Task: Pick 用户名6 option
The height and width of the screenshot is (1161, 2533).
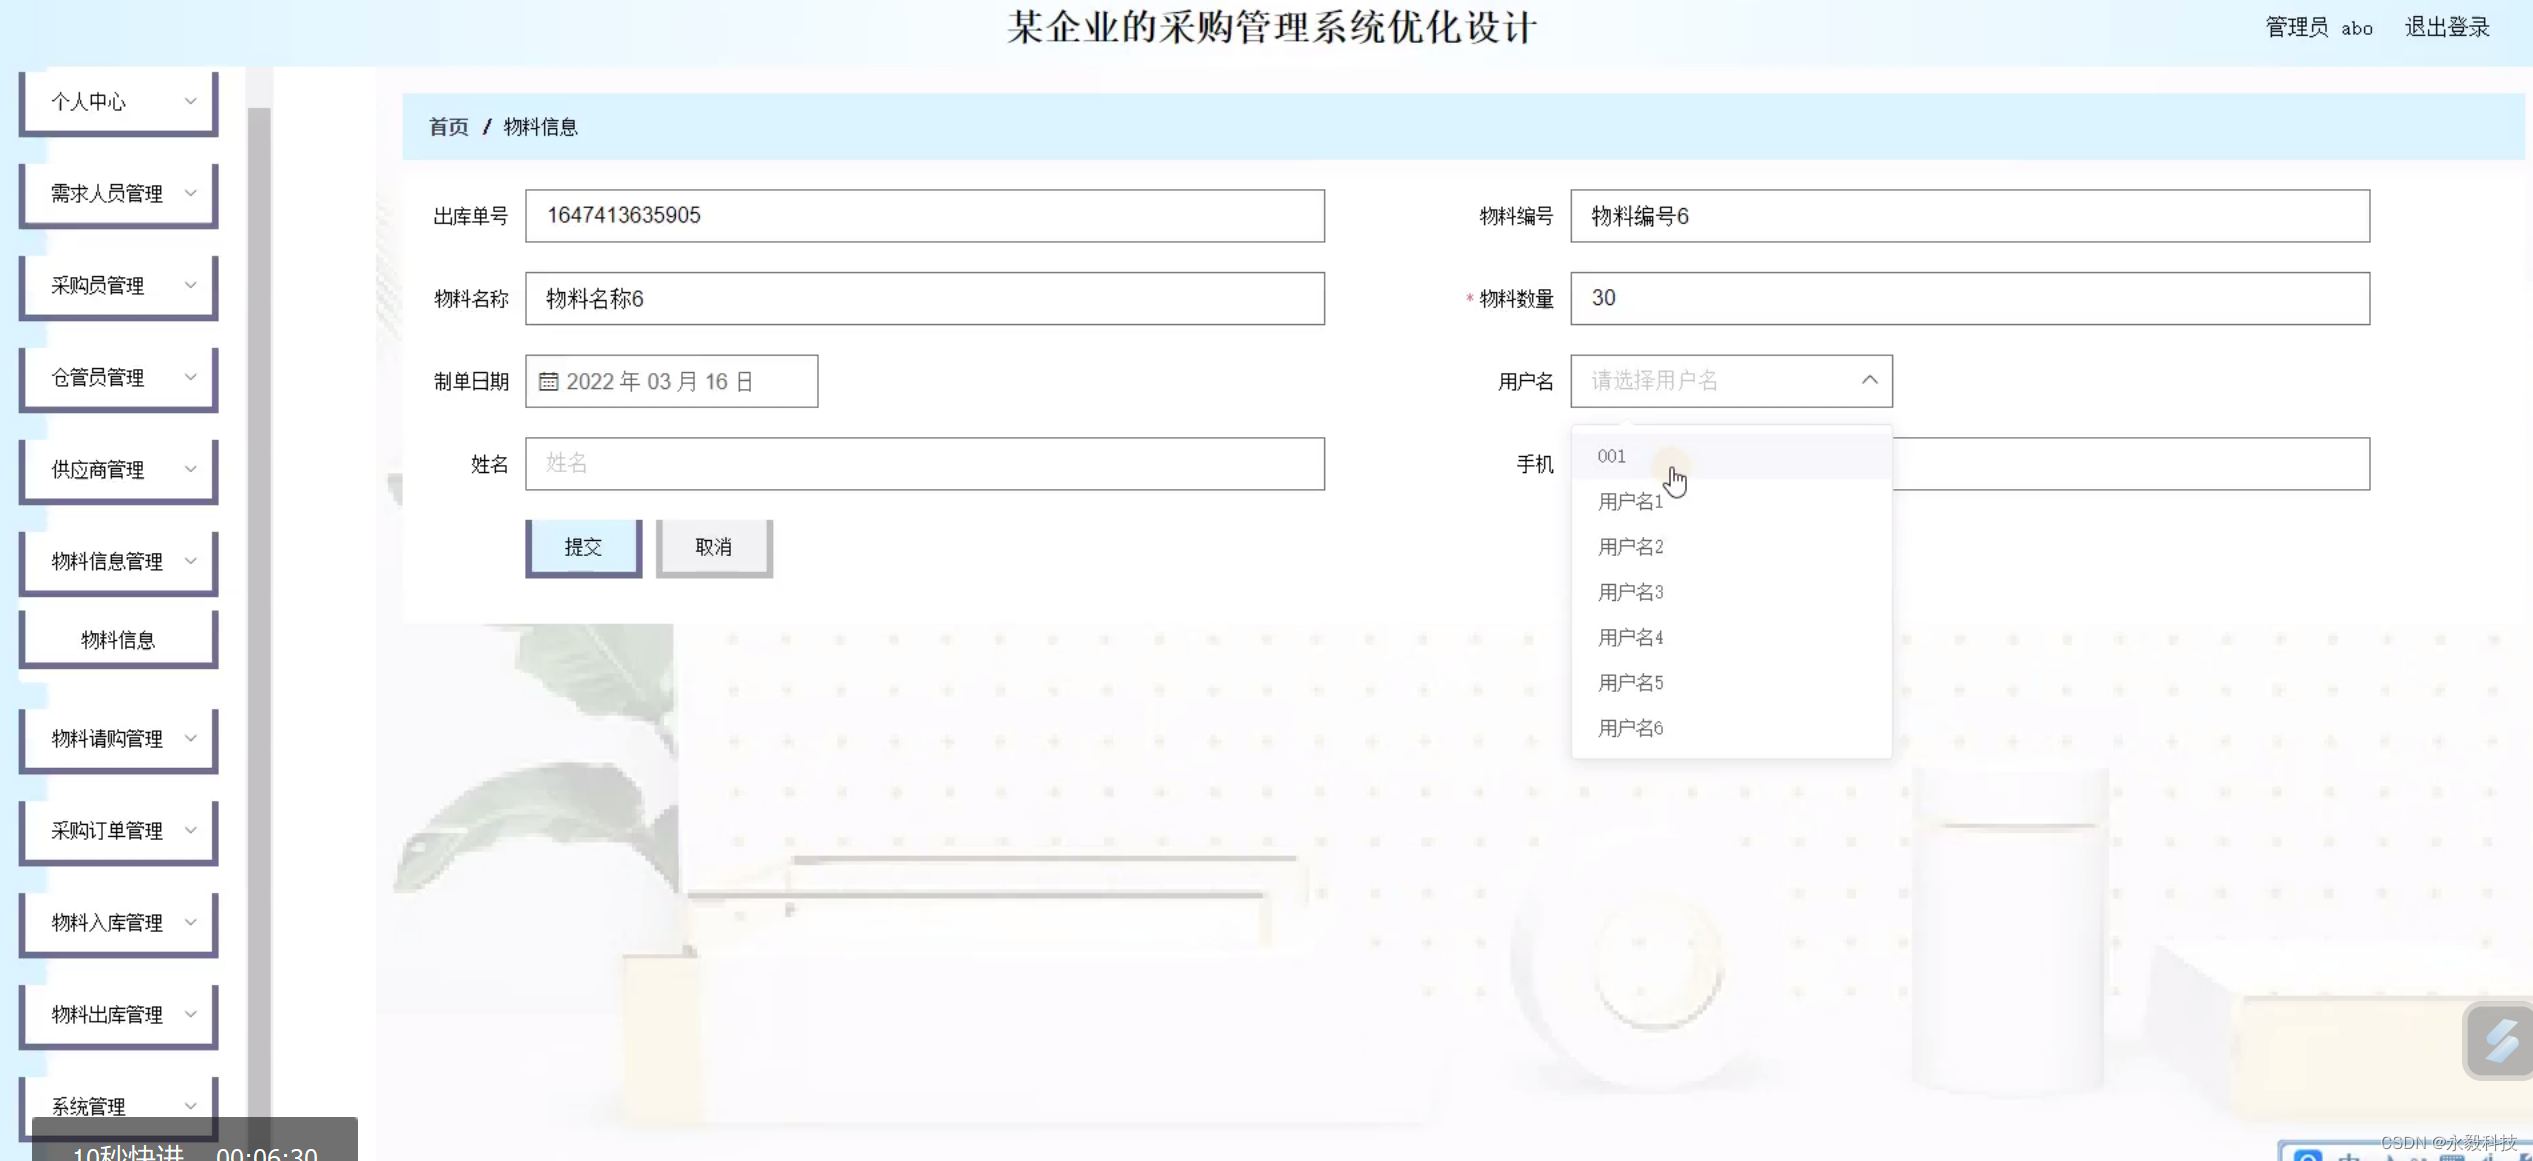Action: [1630, 728]
